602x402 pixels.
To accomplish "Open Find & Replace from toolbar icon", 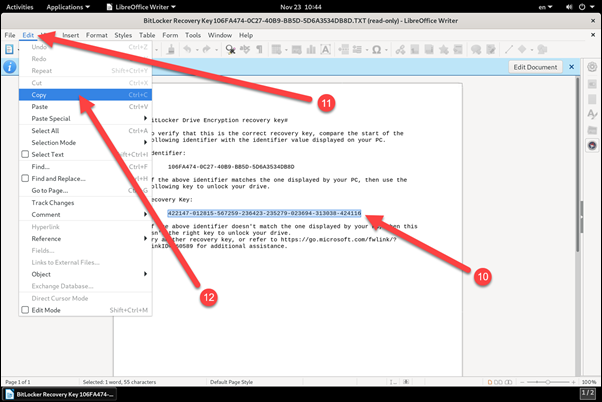I will [230, 50].
